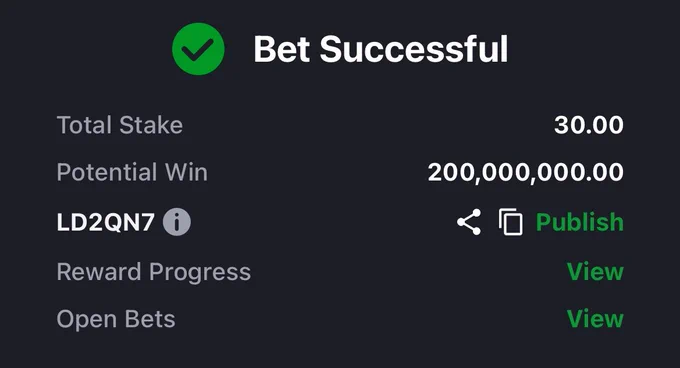Click the Open Bets label
The width and height of the screenshot is (680, 368).
click(x=116, y=319)
